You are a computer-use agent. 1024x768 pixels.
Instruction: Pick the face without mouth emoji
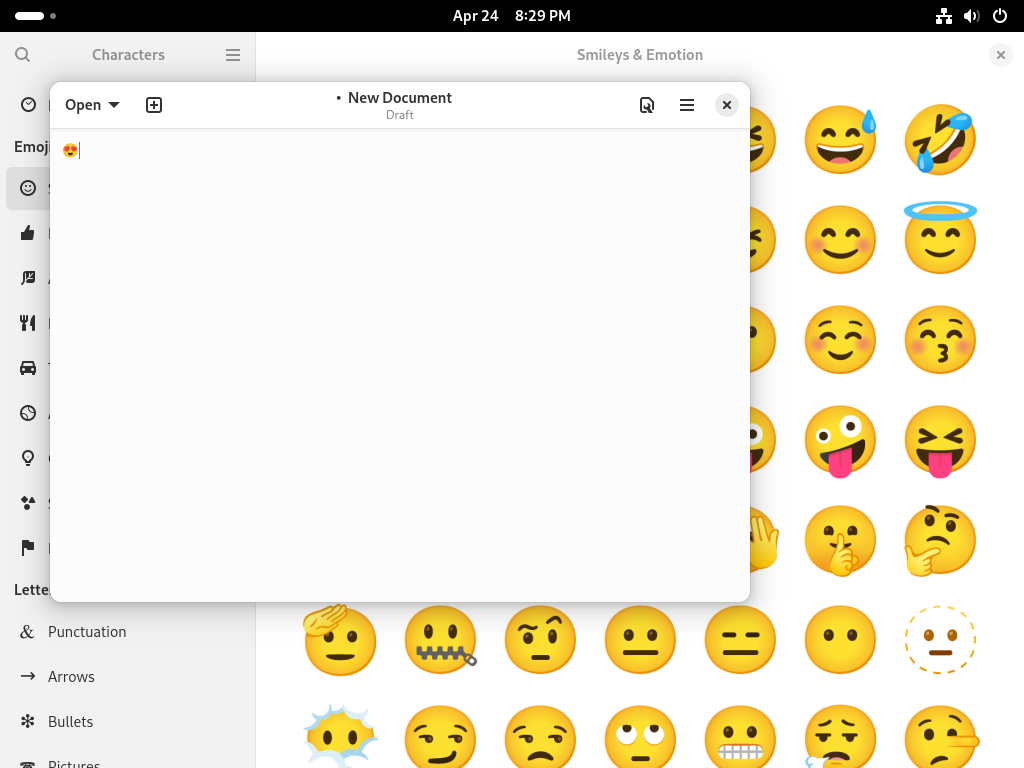pos(840,639)
